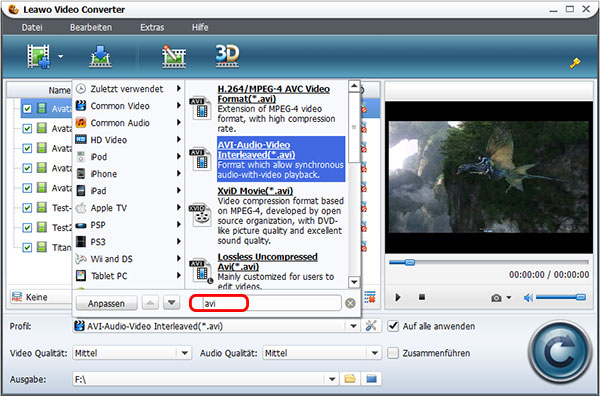Viewport: 600px width, 396px height.
Task: Select the Common Video category
Action: (x=128, y=106)
